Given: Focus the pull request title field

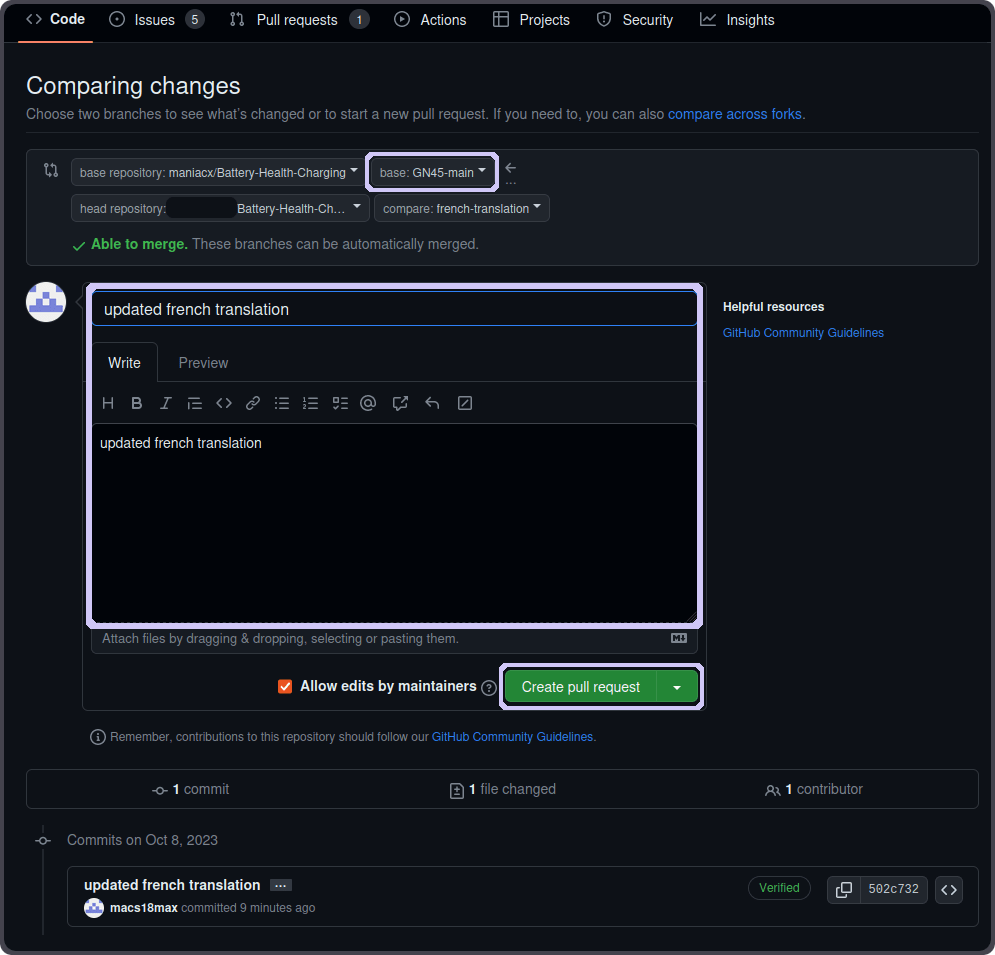Looking at the screenshot, I should point(394,309).
